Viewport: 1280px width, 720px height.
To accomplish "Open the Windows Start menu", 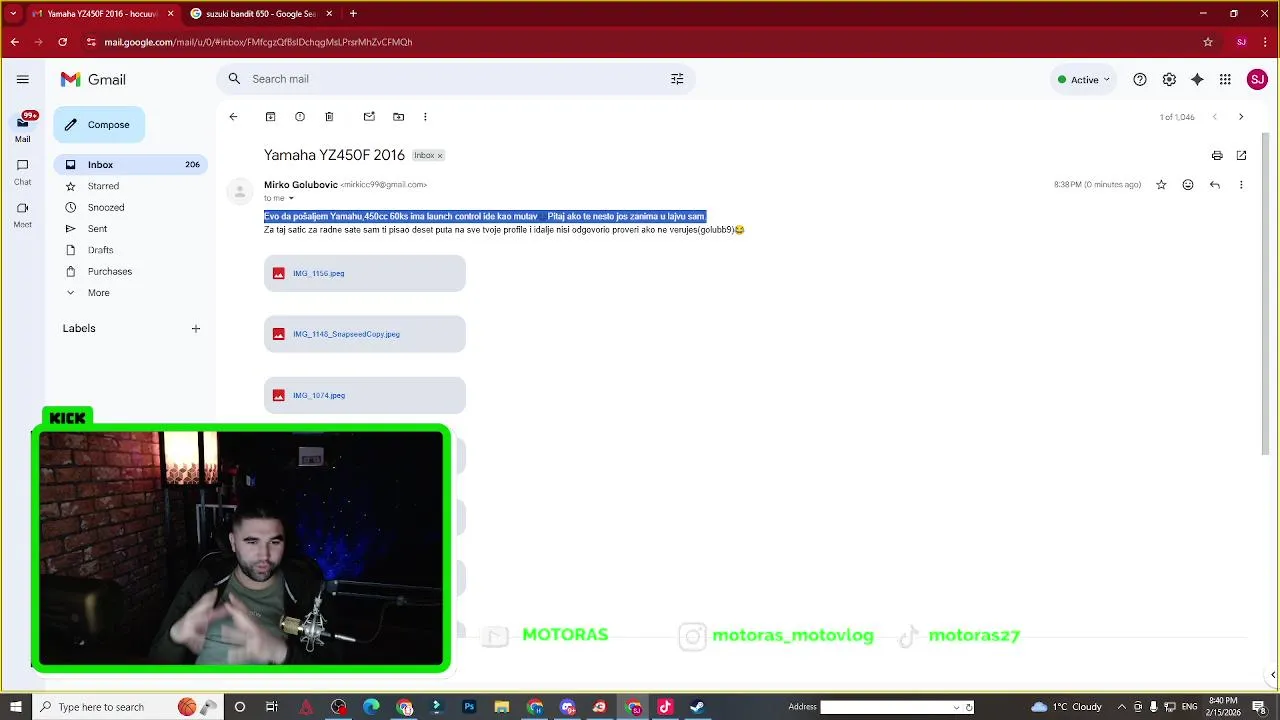I will click(15, 707).
